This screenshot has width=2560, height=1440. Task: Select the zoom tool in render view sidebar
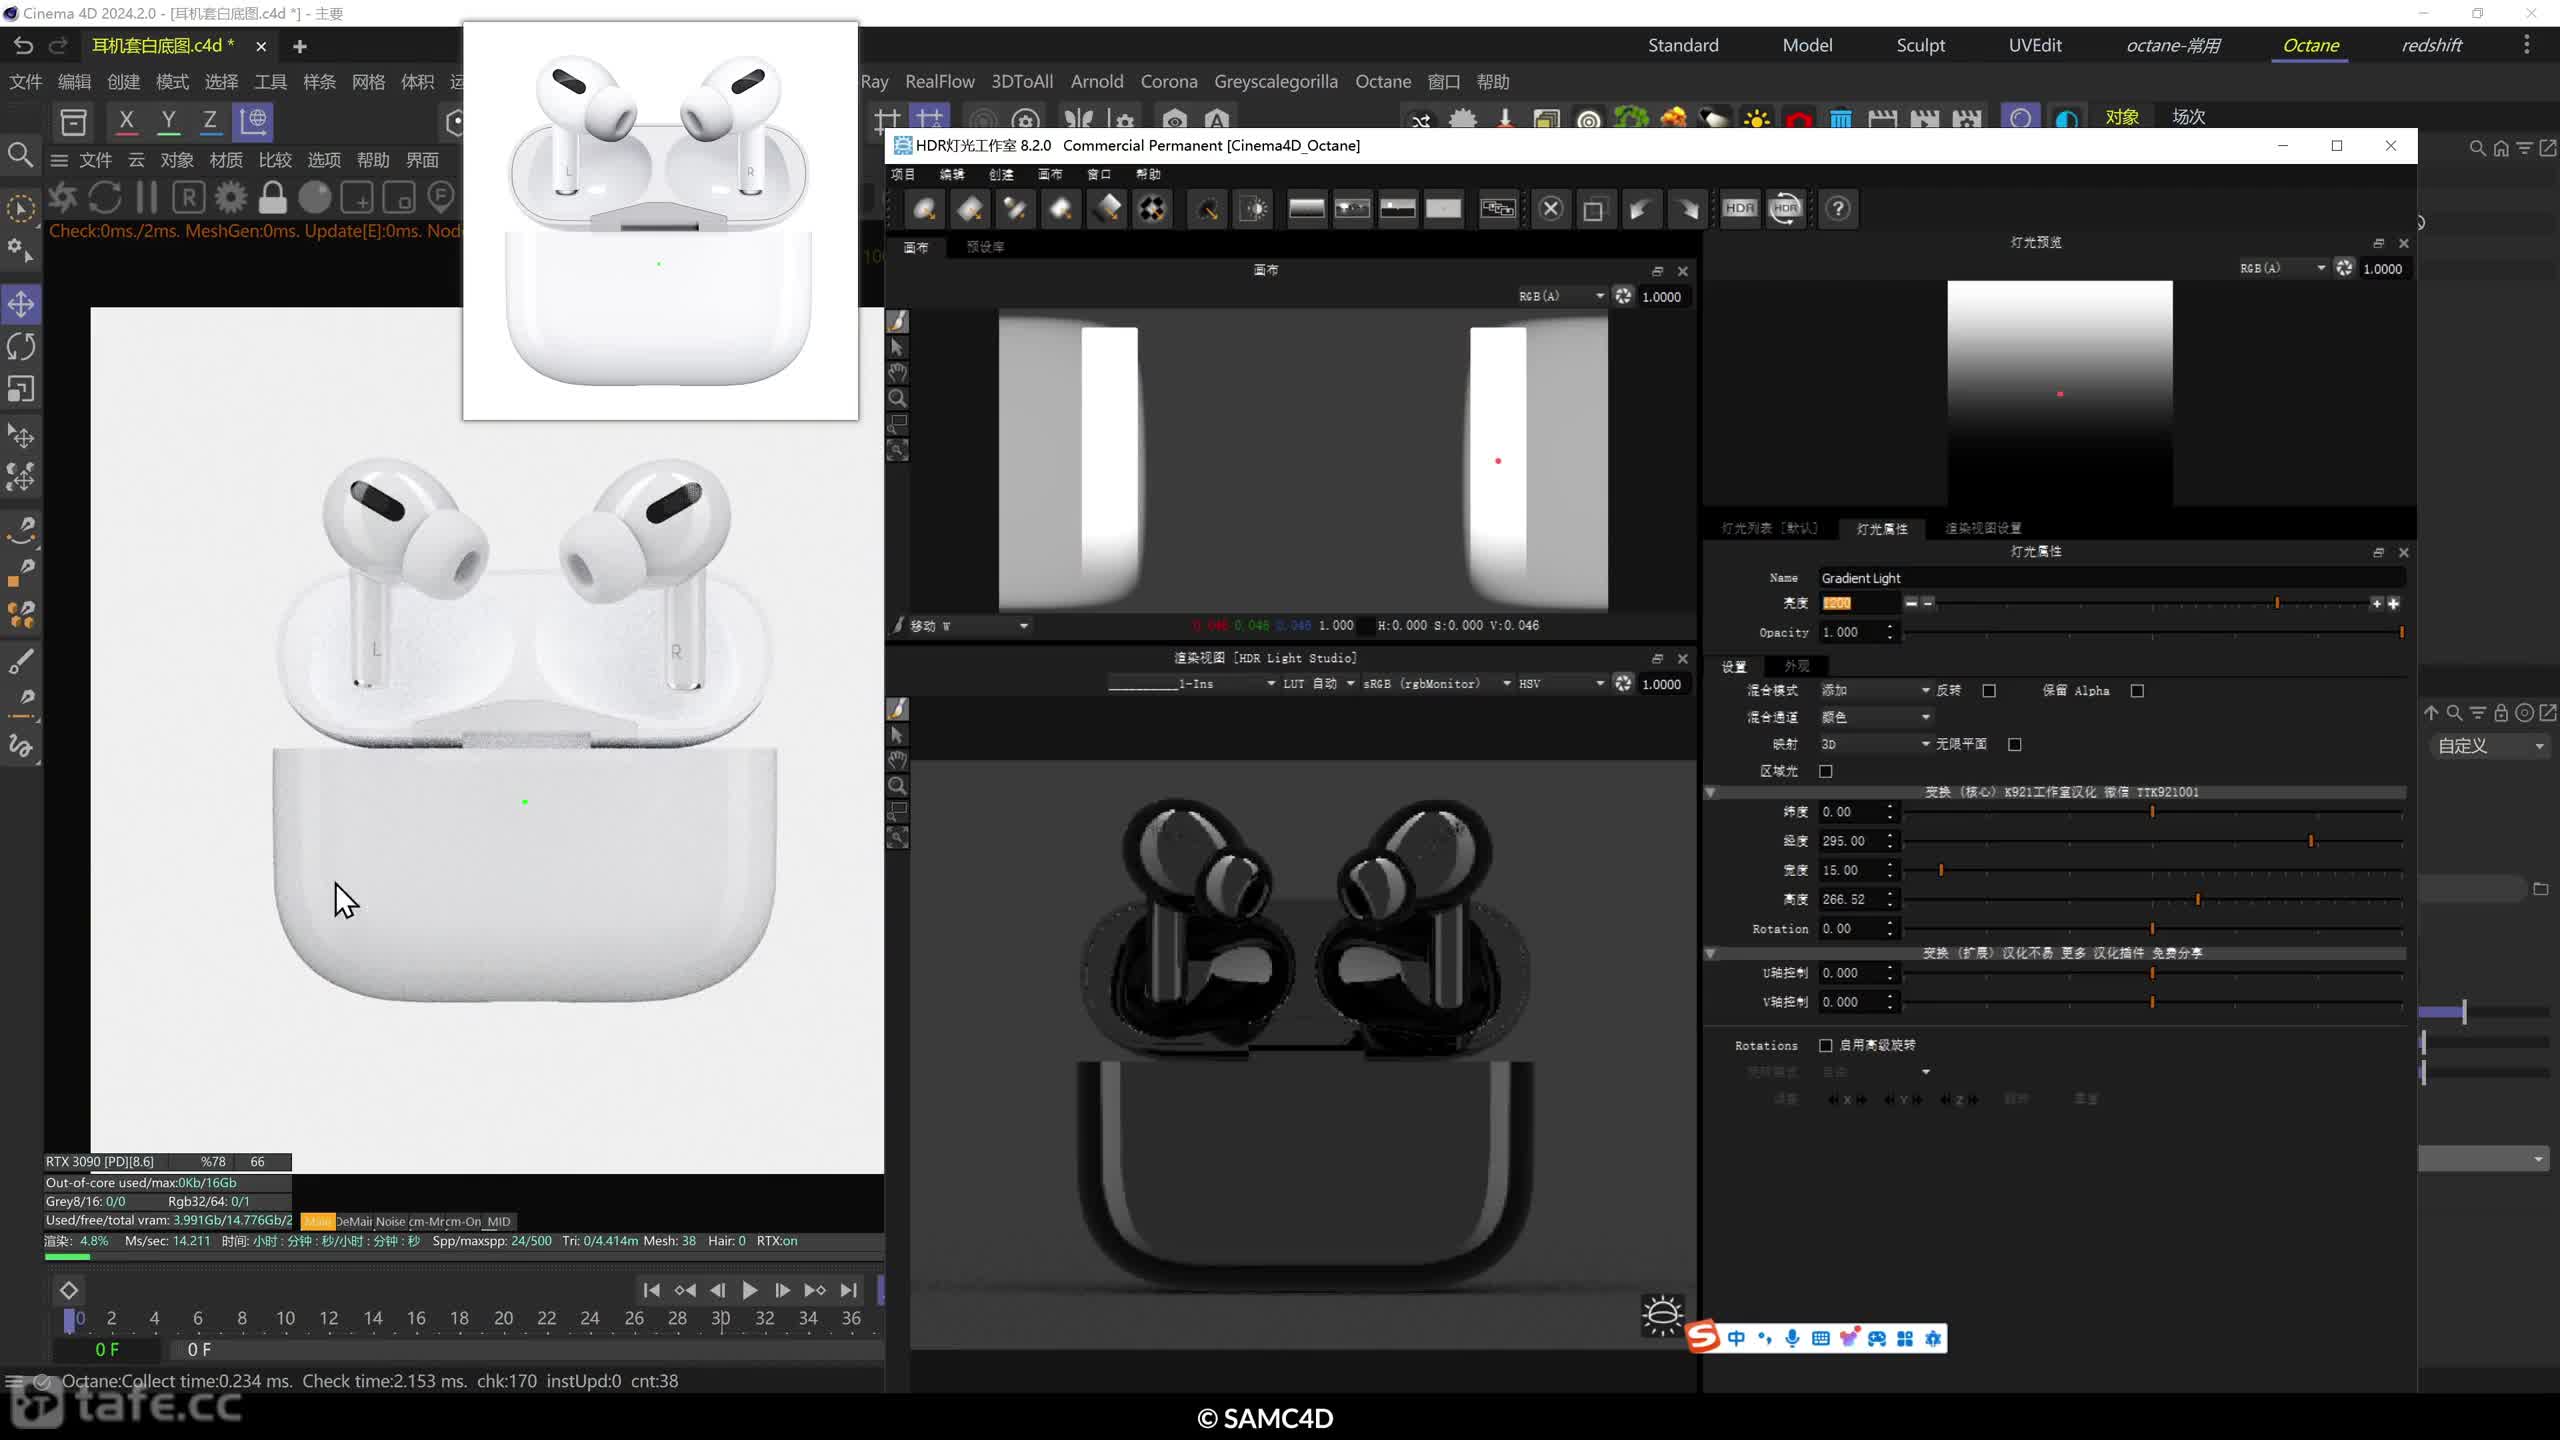tap(897, 786)
